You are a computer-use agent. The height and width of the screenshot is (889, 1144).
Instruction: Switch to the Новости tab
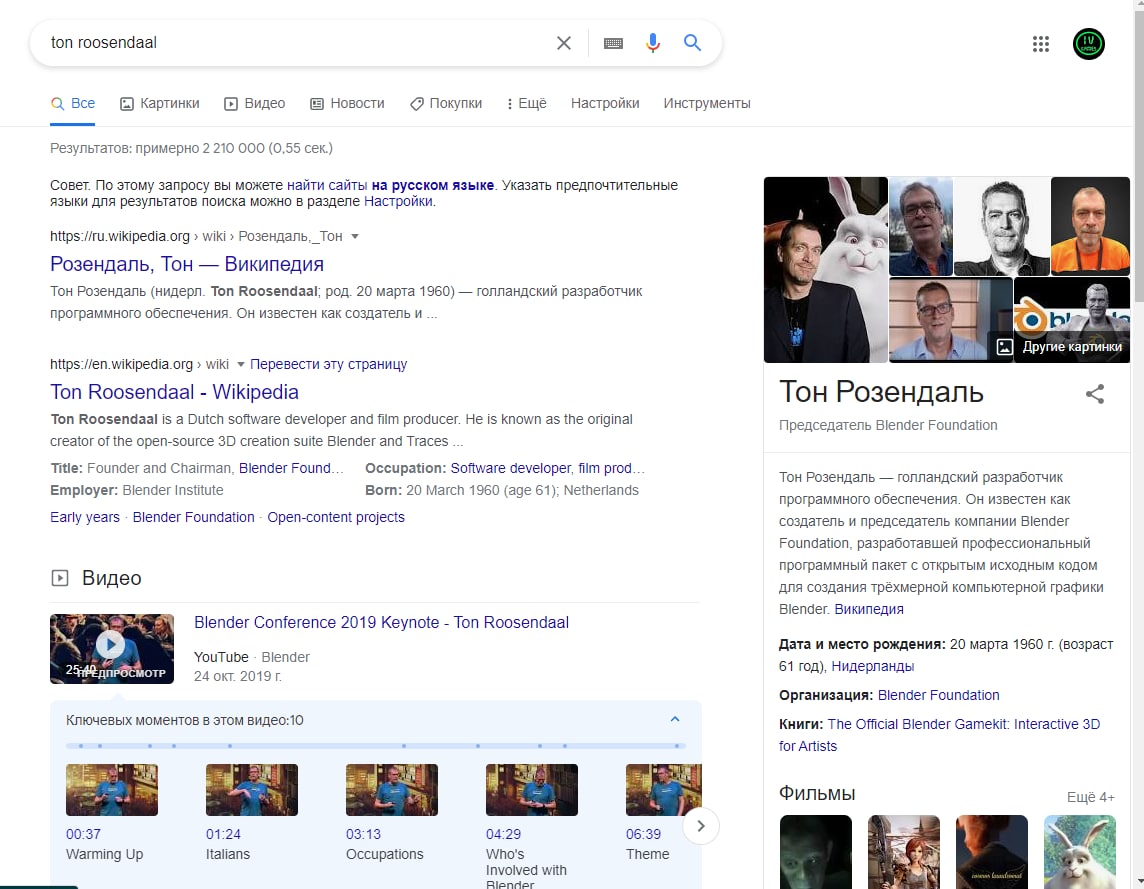(347, 104)
